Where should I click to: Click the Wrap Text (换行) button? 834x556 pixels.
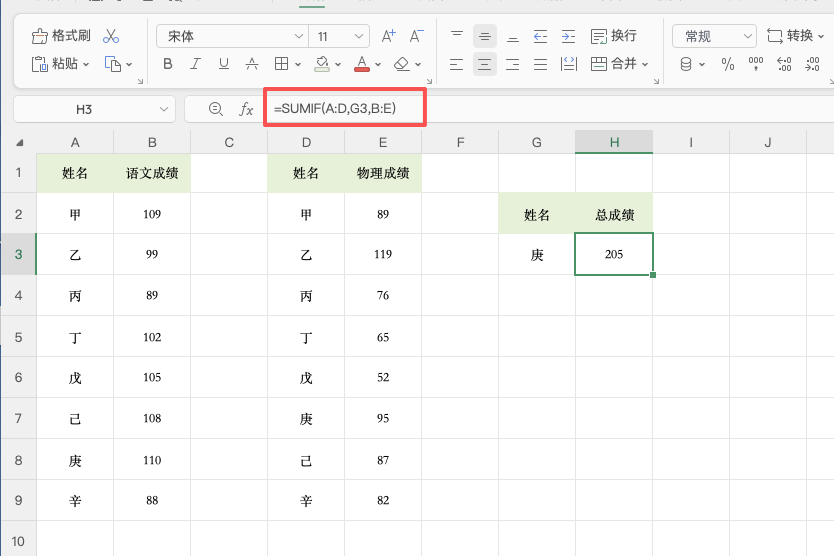613,36
